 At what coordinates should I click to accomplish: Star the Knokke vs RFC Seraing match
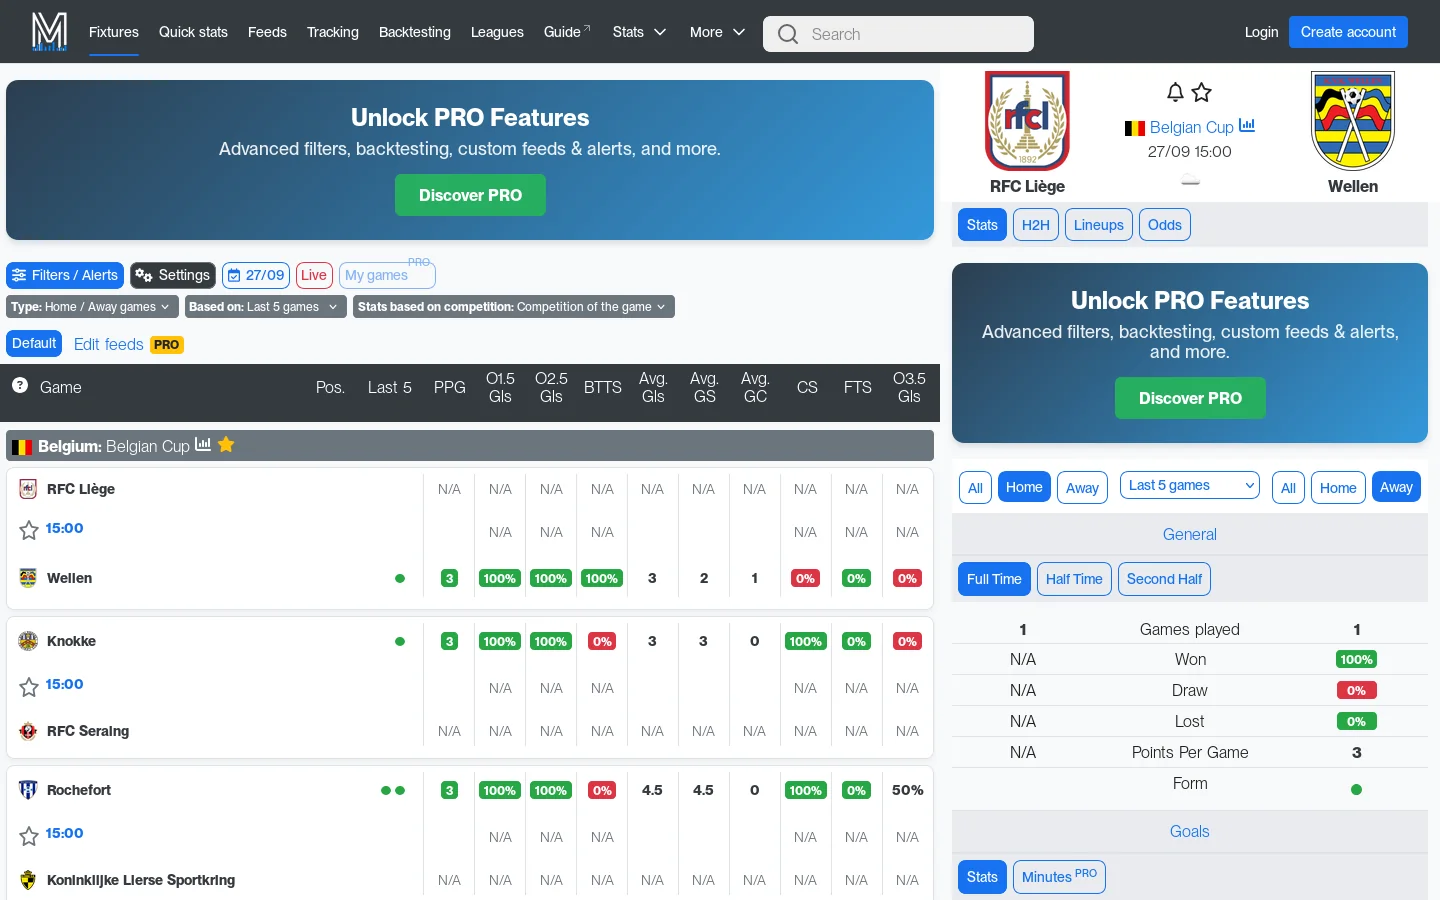pyautogui.click(x=29, y=686)
